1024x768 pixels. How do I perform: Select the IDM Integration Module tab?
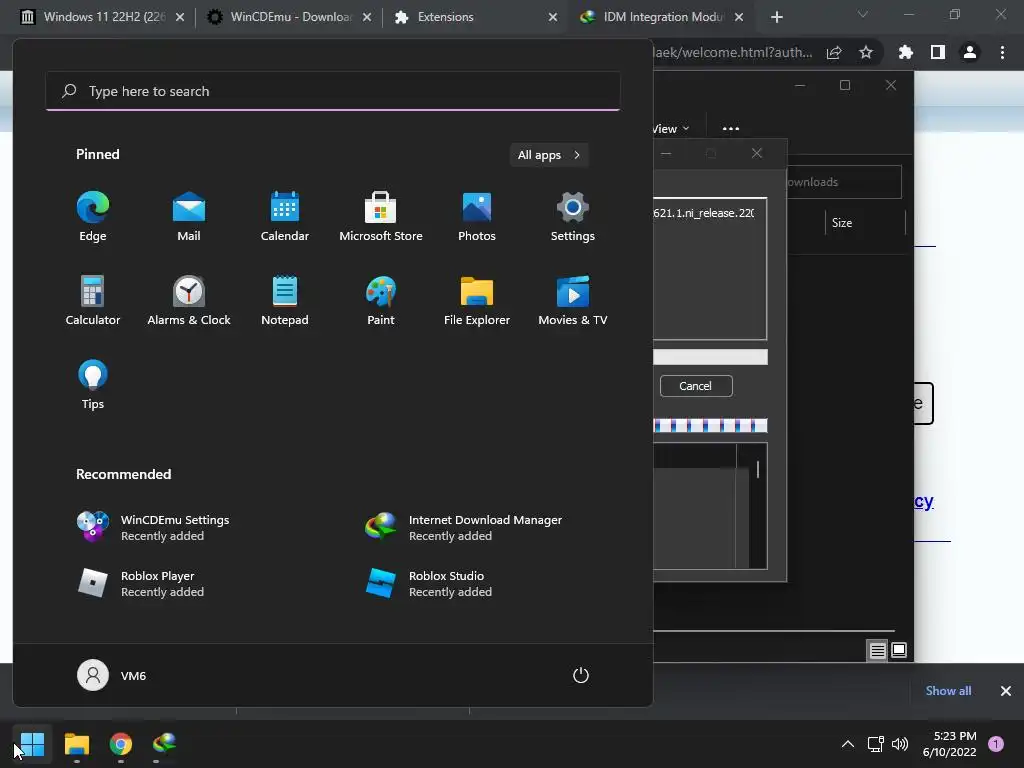coord(661,17)
